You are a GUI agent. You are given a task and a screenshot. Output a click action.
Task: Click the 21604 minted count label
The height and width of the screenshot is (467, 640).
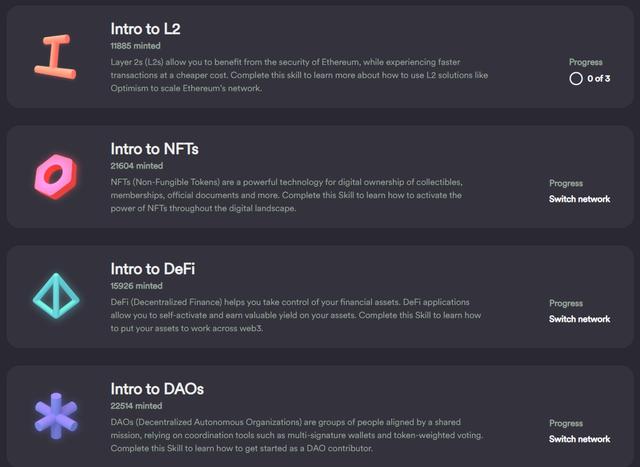[137, 166]
